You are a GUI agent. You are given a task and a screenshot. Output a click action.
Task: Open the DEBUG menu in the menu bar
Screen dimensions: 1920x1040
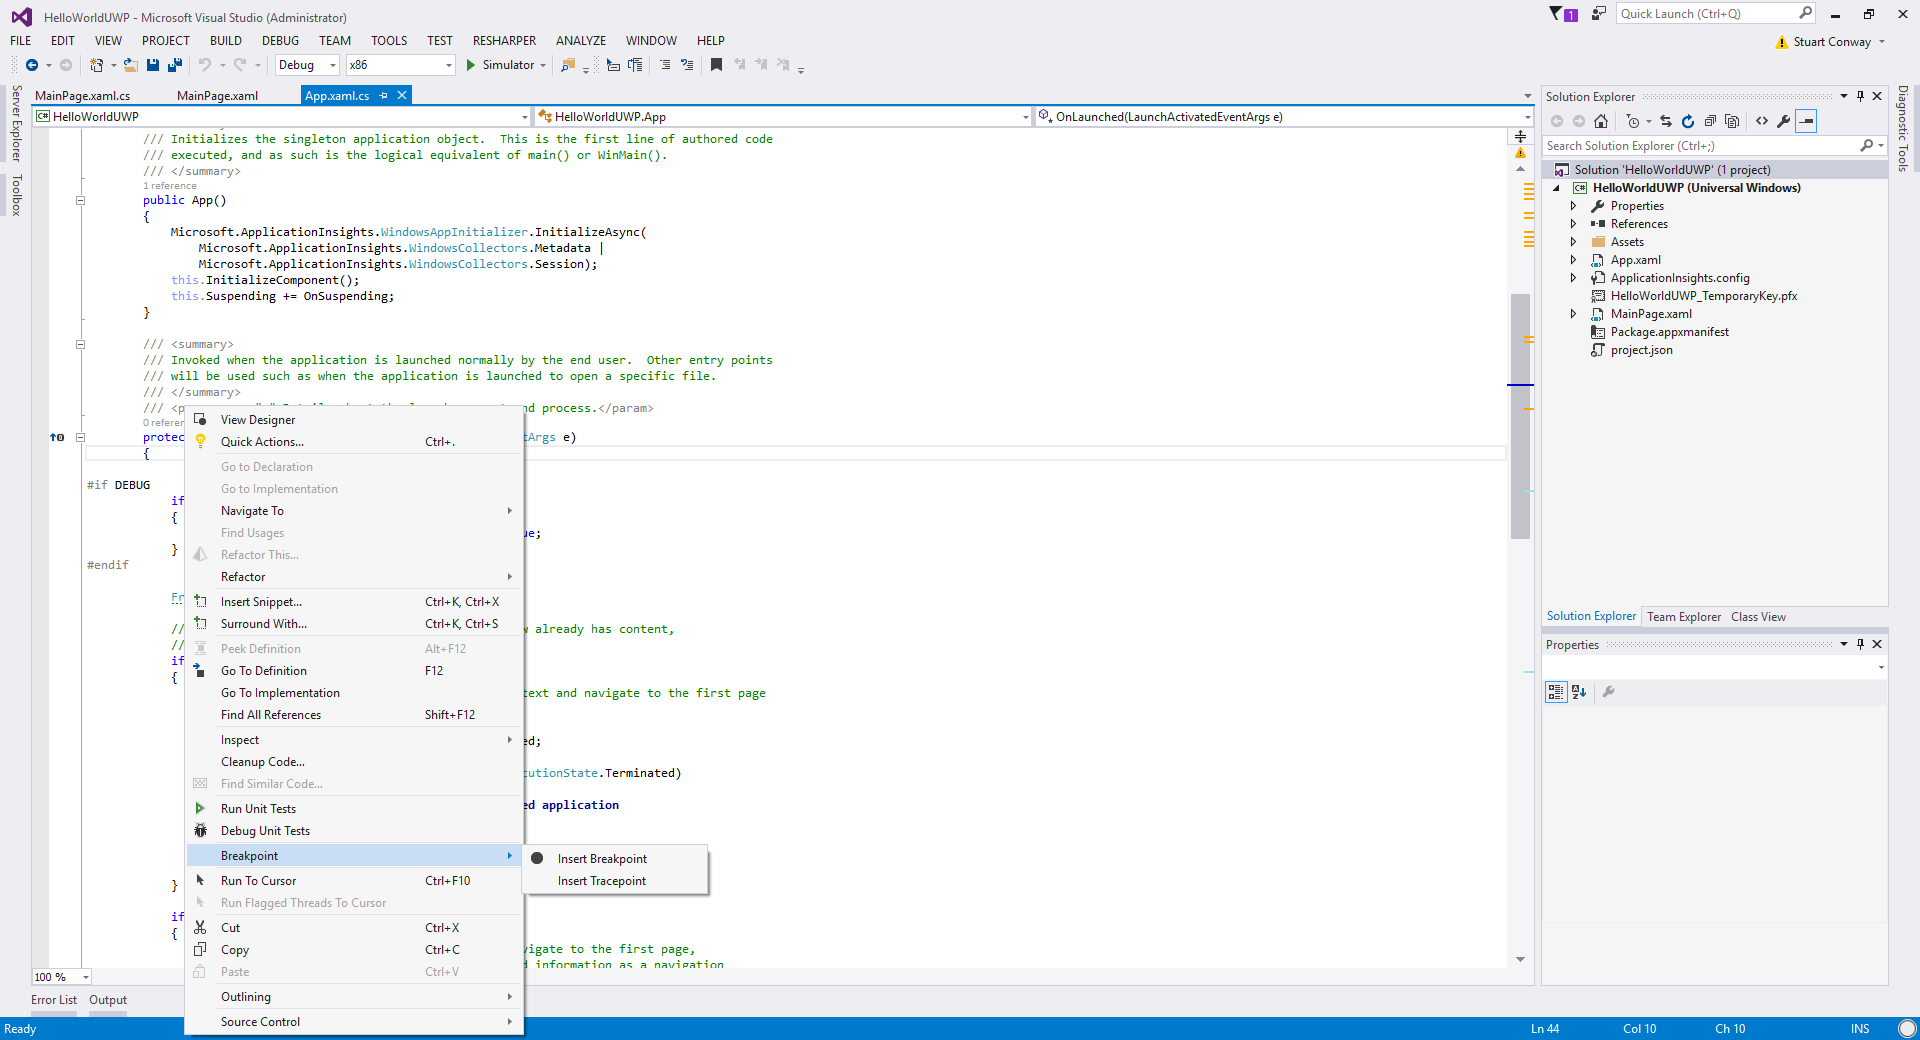pos(280,41)
